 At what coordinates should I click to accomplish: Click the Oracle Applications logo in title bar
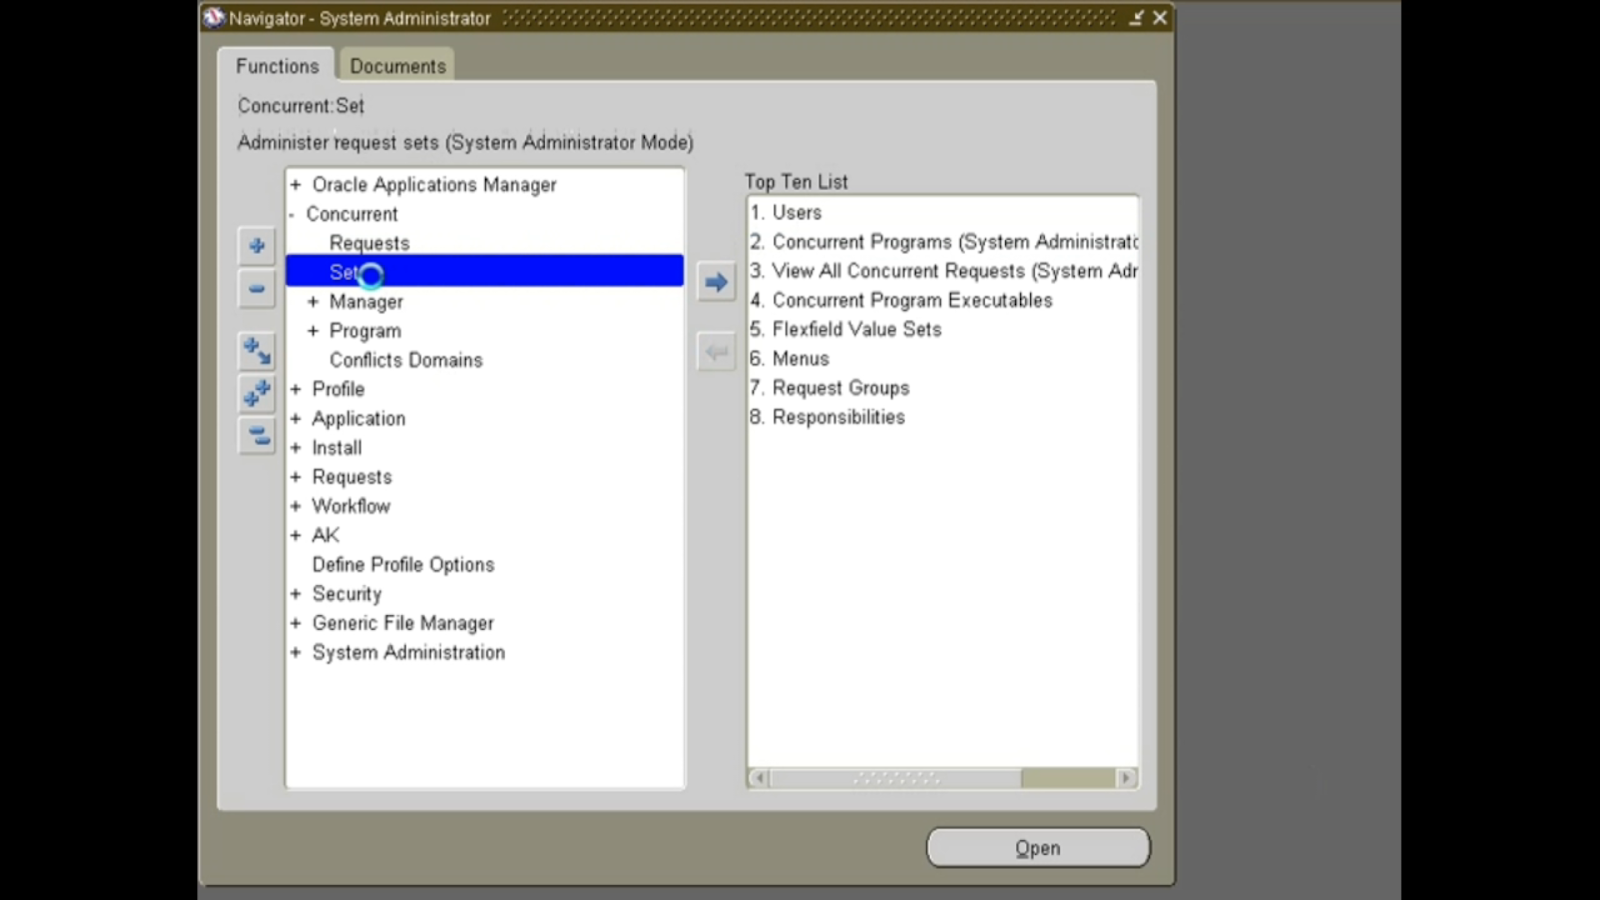212,17
